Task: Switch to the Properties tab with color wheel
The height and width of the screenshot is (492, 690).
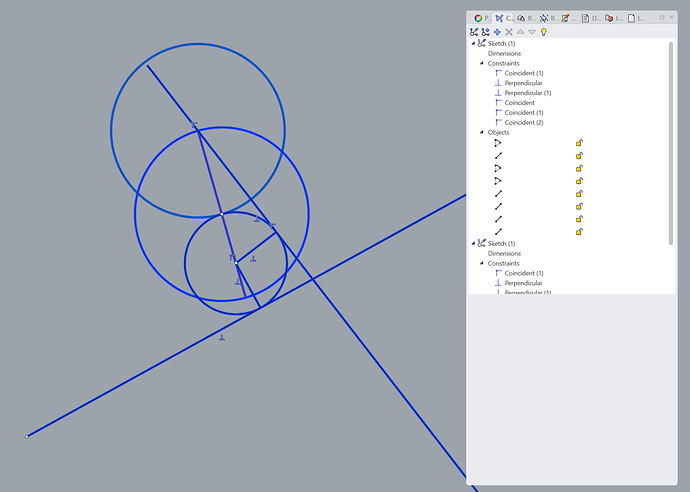Action: click(481, 18)
